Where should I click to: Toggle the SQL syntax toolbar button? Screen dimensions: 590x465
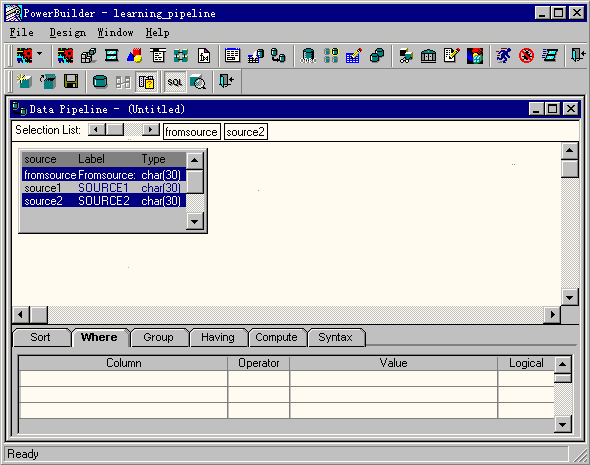tap(175, 82)
